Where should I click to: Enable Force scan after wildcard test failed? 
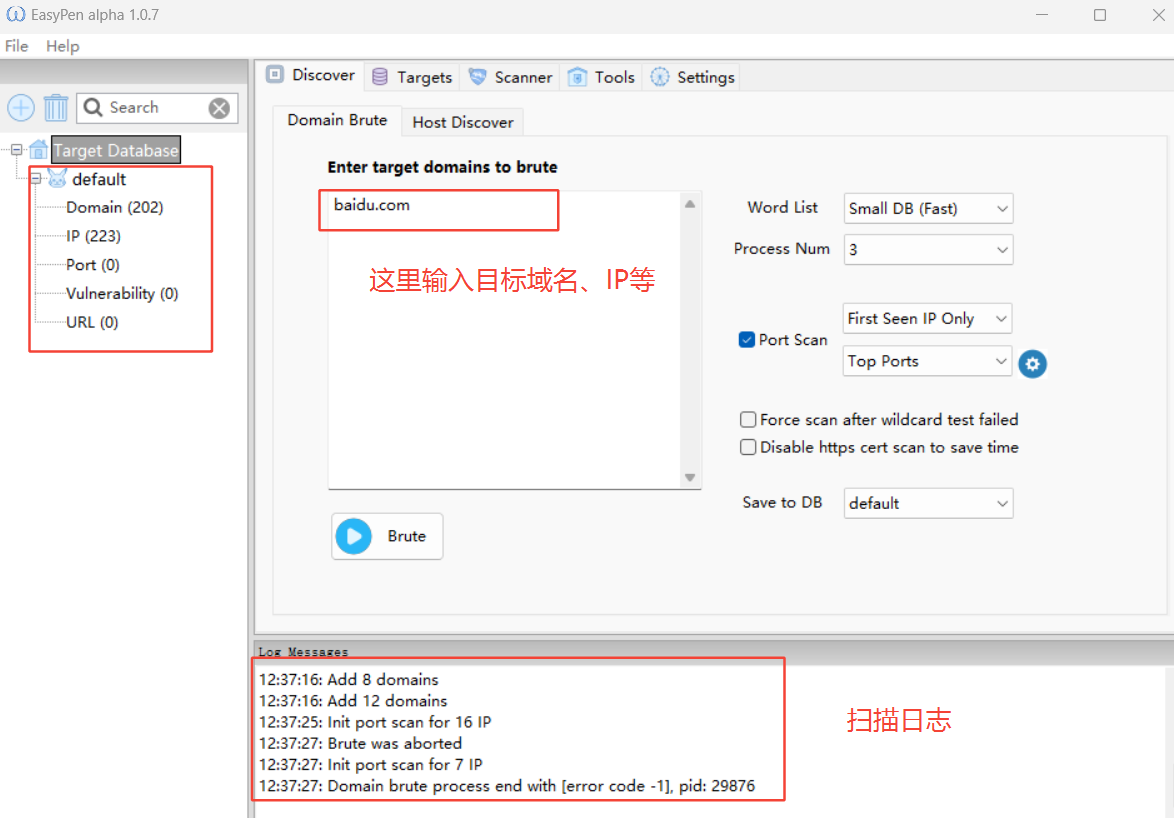click(x=748, y=420)
